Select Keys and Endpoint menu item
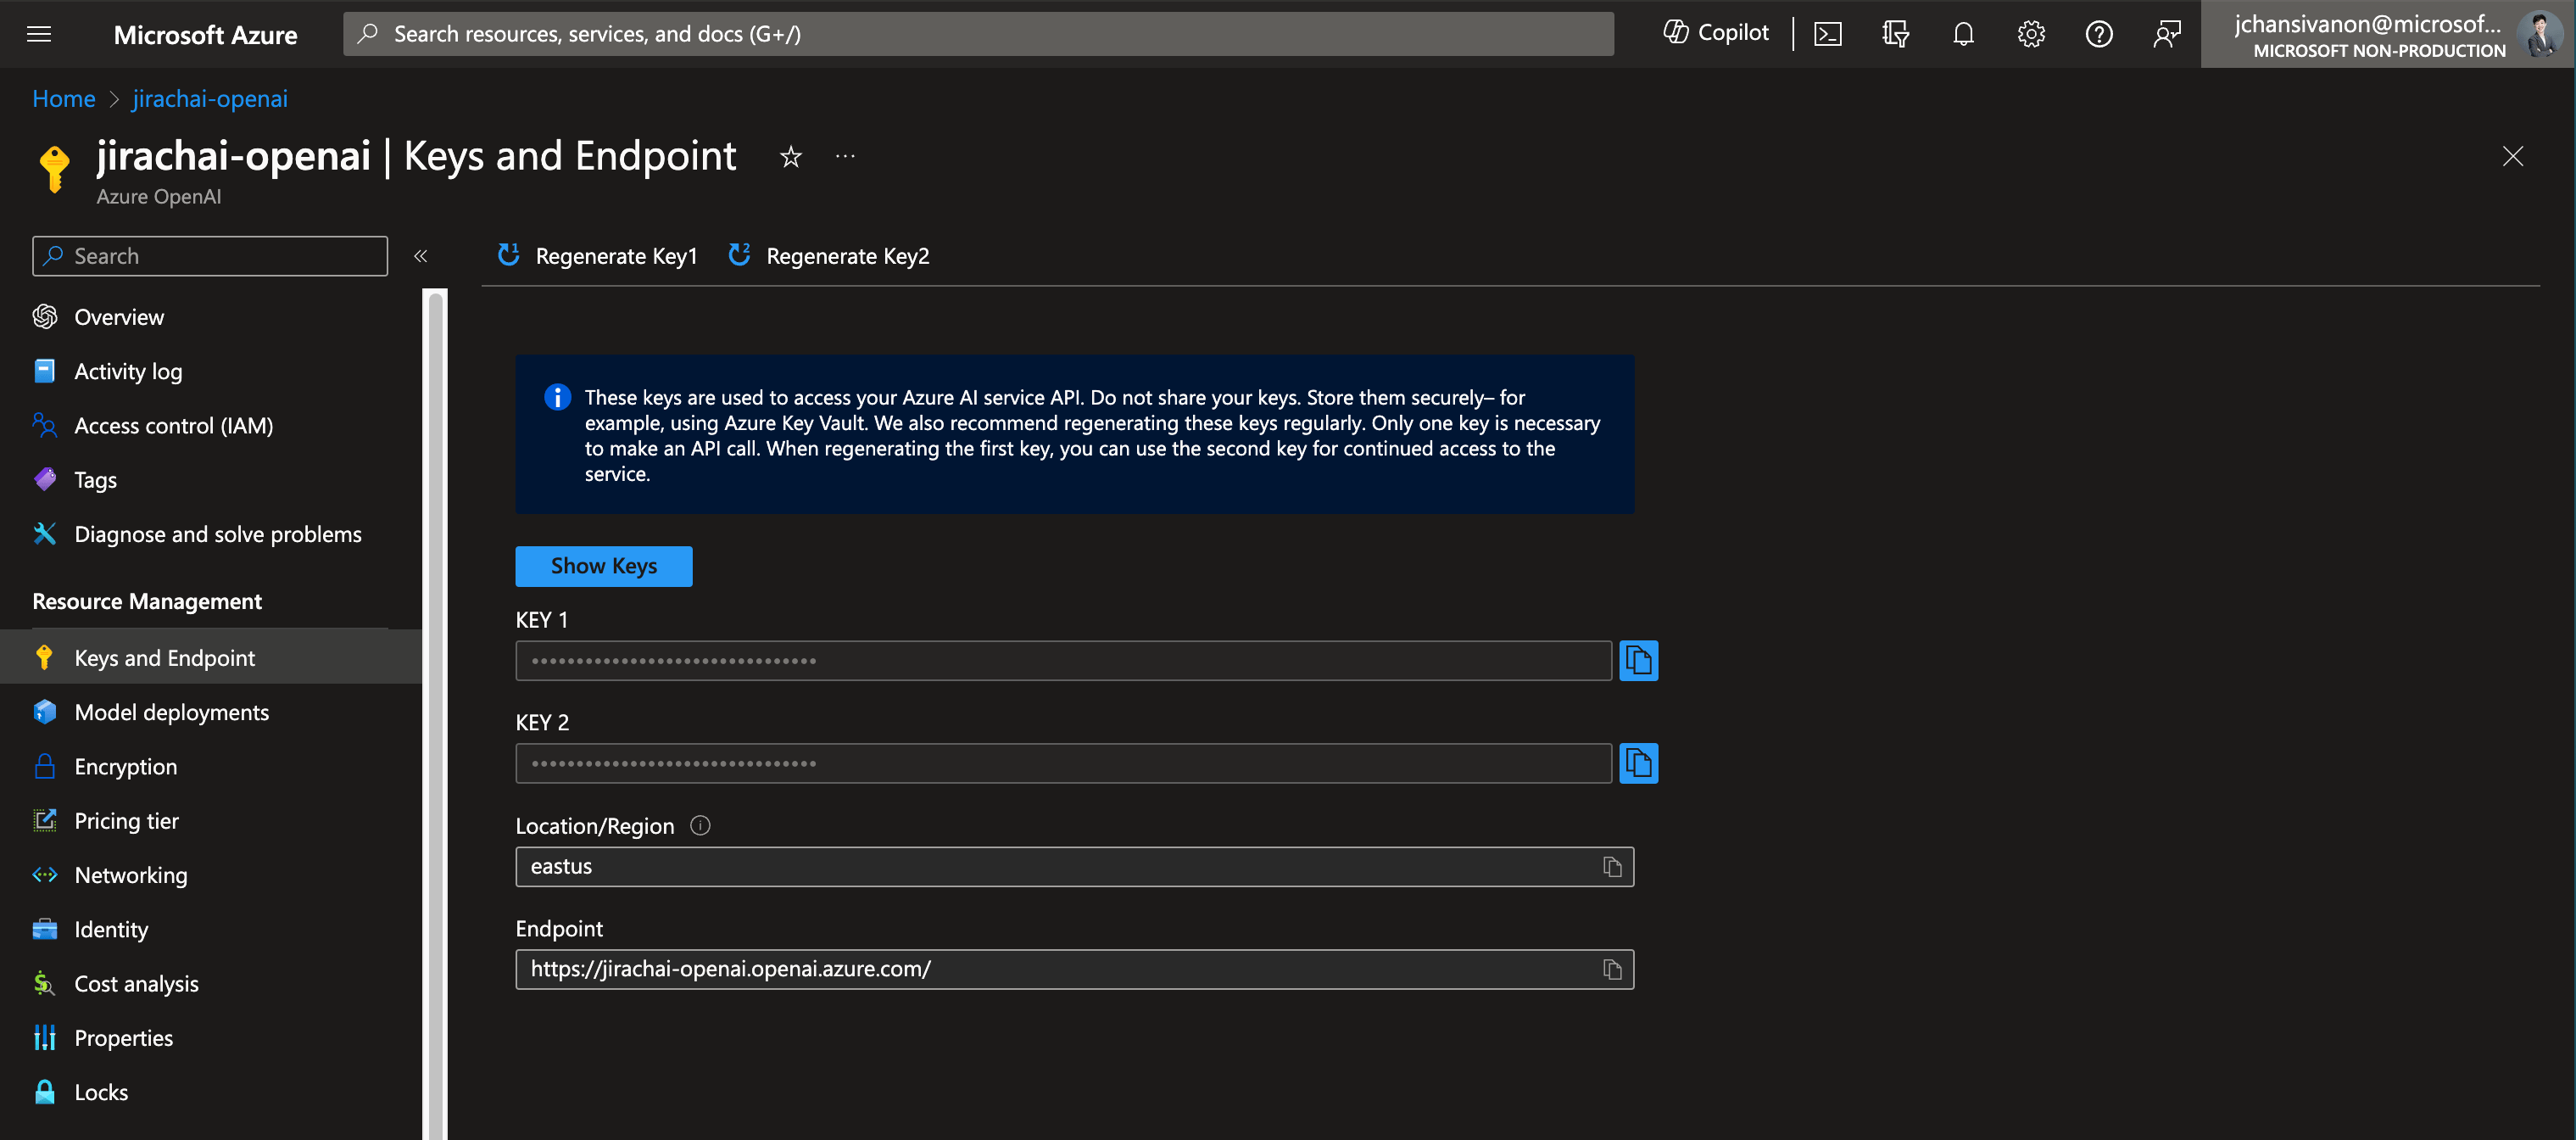Image resolution: width=2576 pixels, height=1140 pixels. [x=210, y=657]
